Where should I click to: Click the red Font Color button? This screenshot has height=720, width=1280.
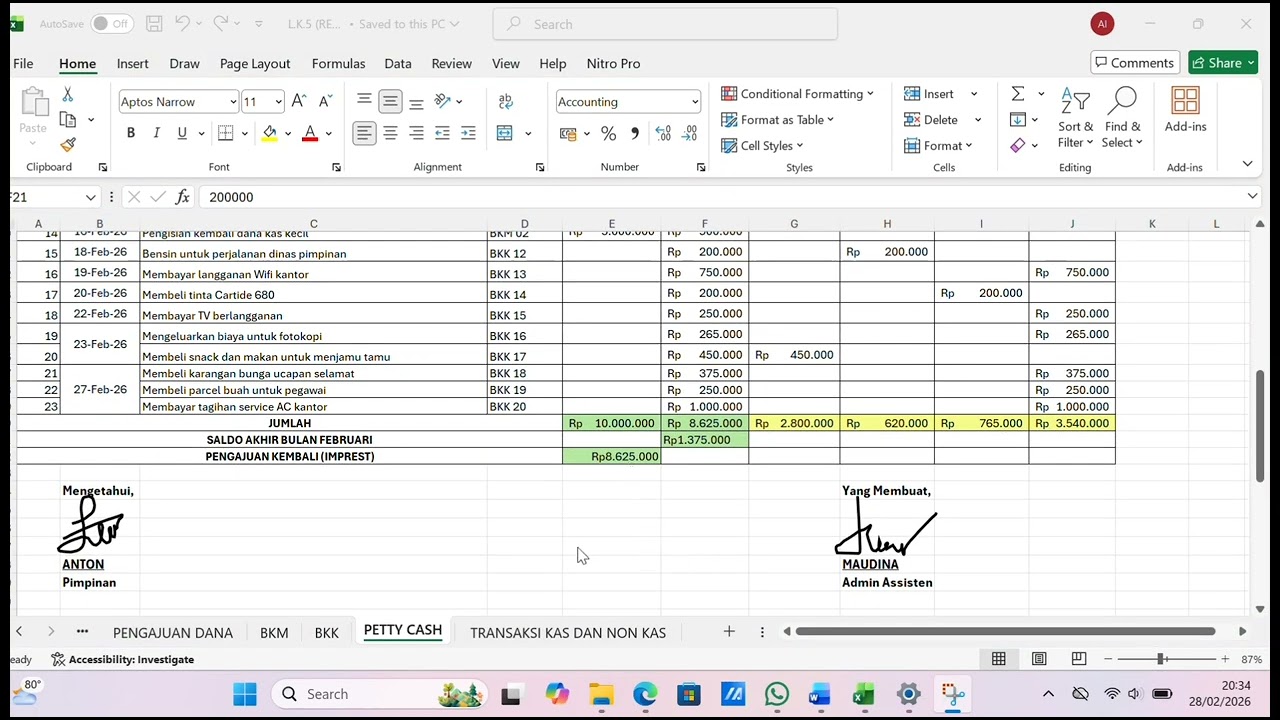(x=310, y=133)
